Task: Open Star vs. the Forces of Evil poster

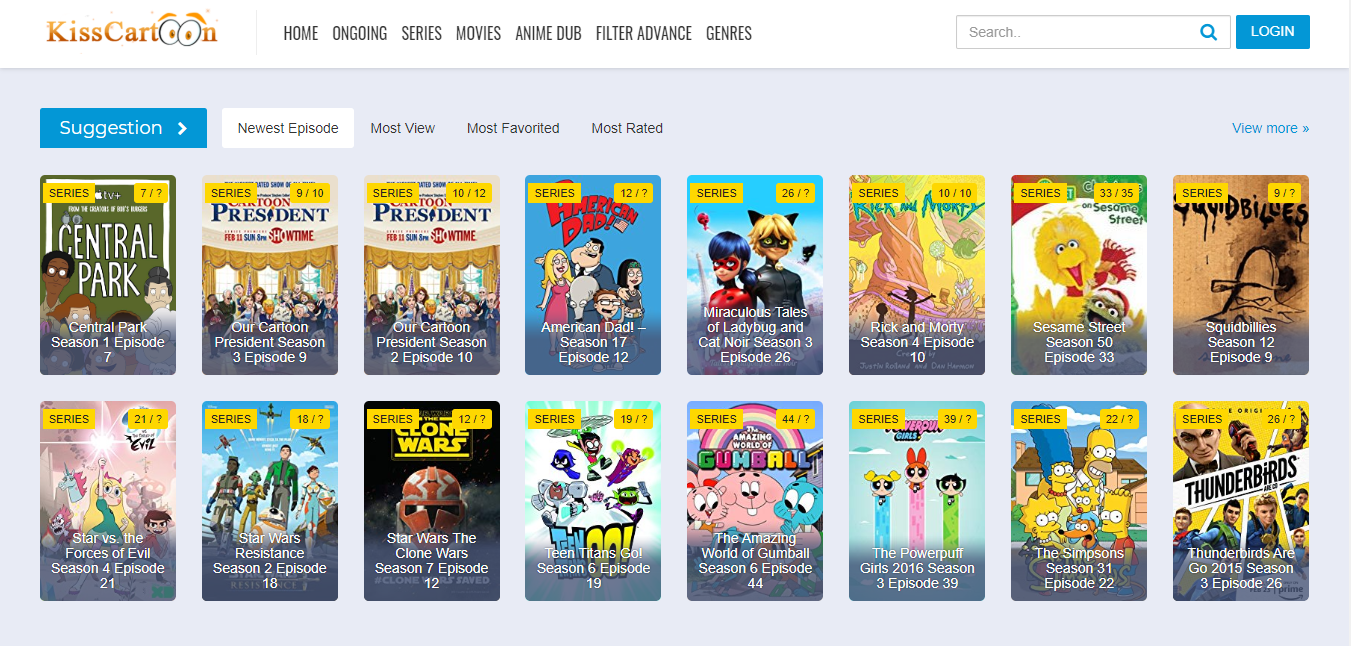Action: point(108,501)
